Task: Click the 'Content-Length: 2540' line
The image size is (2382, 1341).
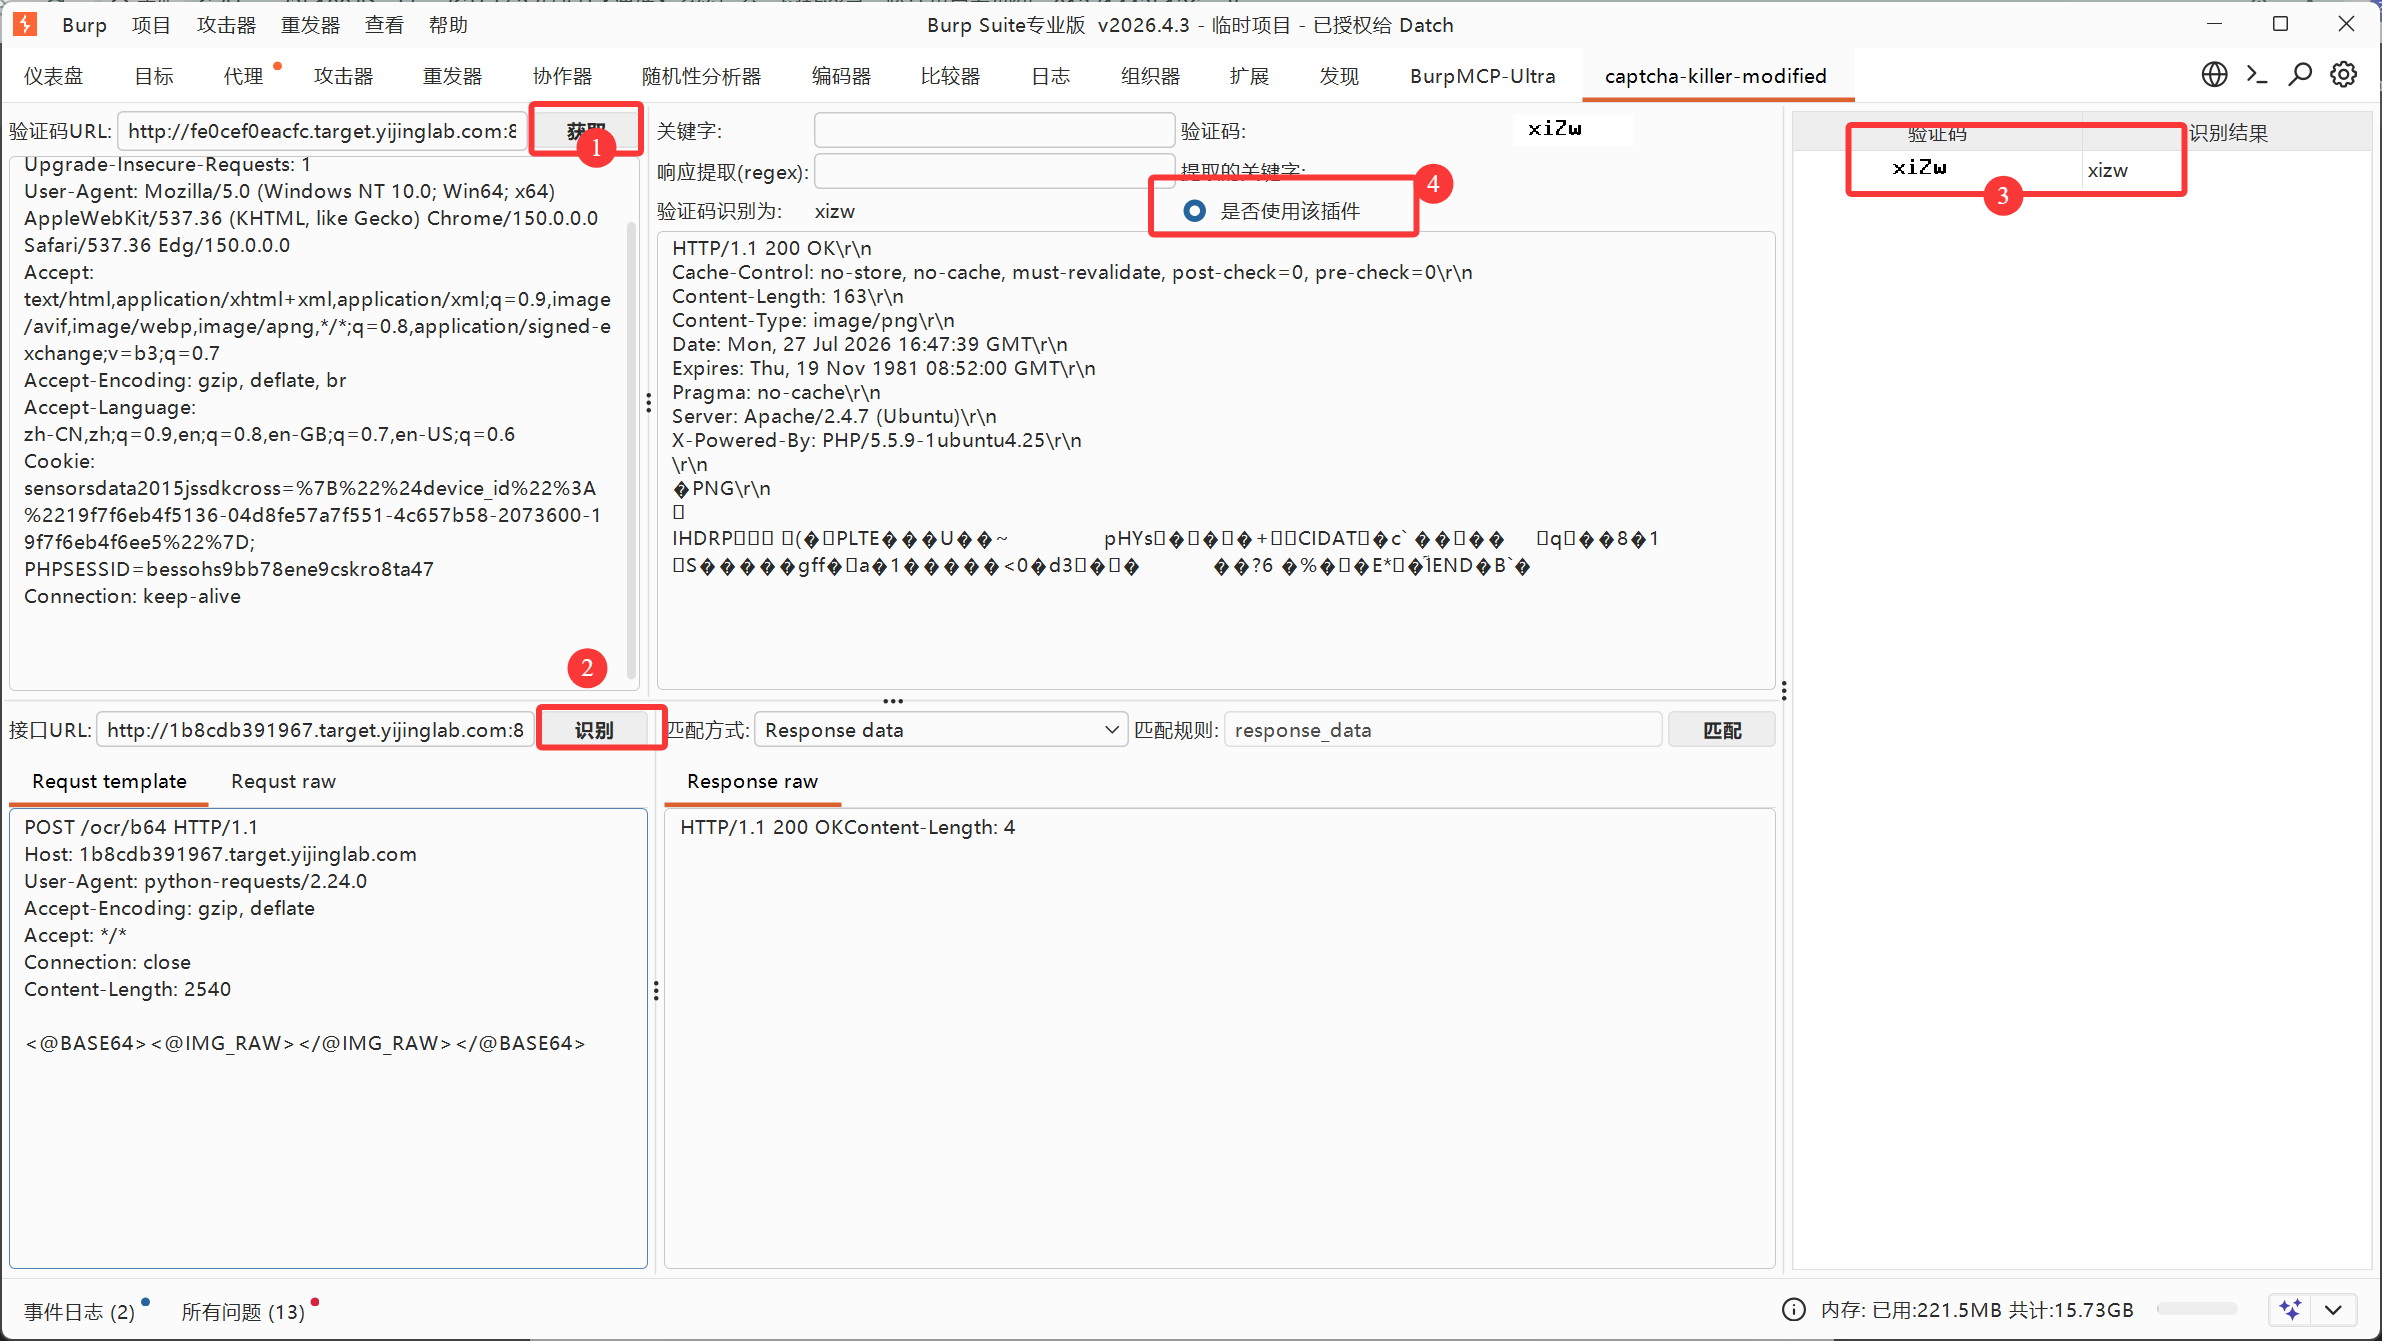Action: [x=127, y=989]
